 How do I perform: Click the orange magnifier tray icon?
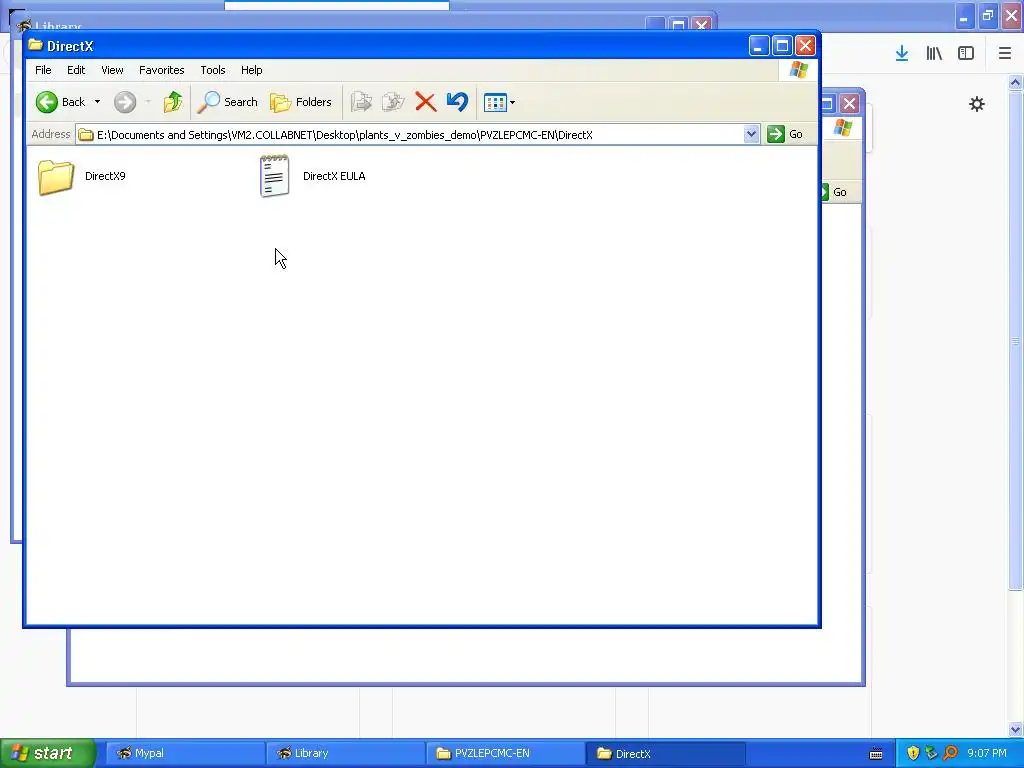coord(950,753)
